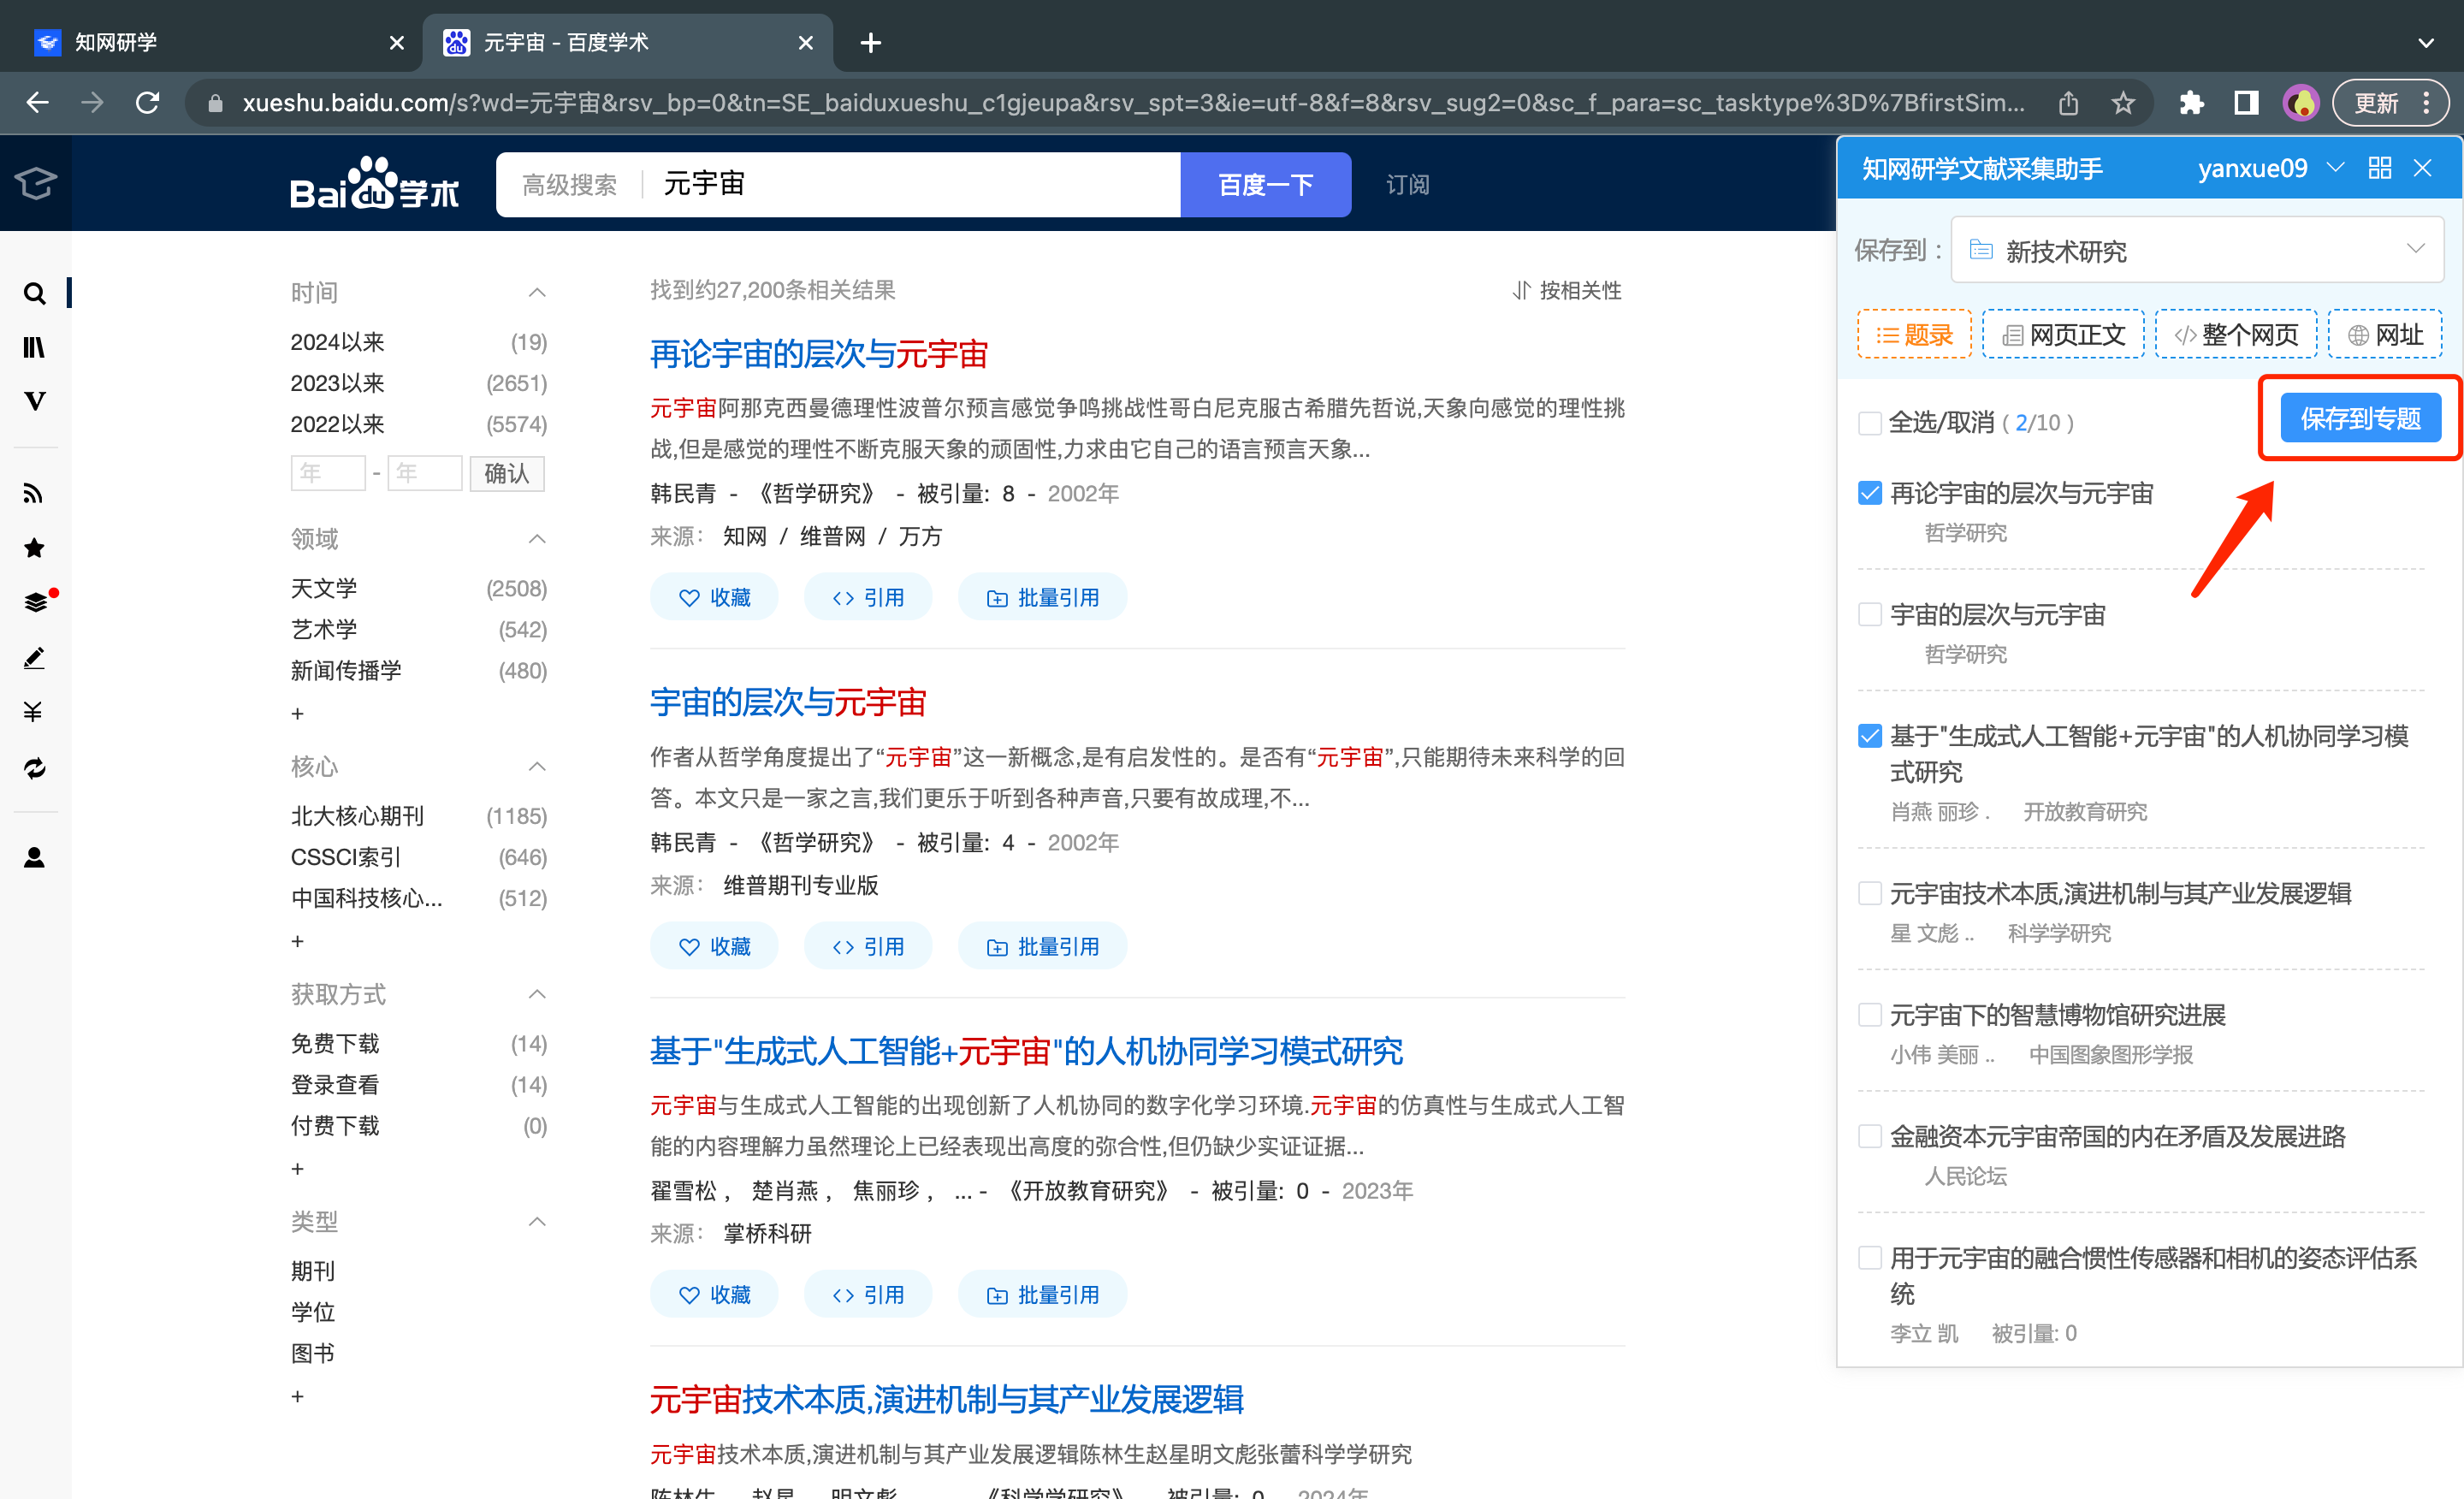
Task: Check 元宇宙下的智慧博物馆研究进展 item
Action: coord(1869,1015)
